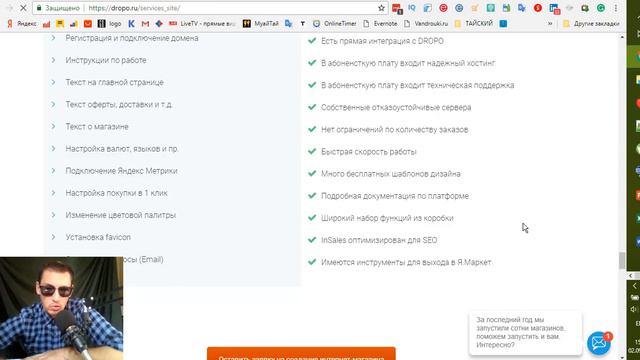Show hidden bookmarks with the » chevron
The width and height of the screenshot is (640, 360).
pyautogui.click(x=550, y=24)
